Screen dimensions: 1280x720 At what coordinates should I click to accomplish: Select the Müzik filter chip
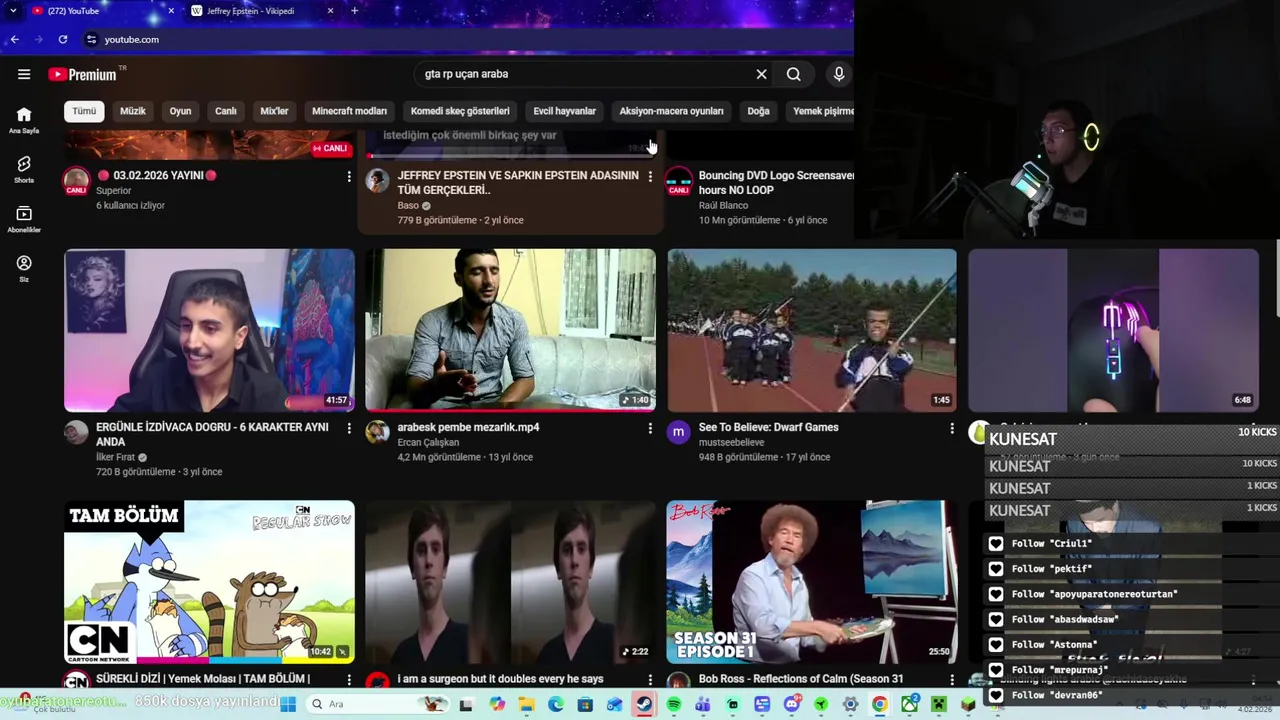tap(133, 111)
